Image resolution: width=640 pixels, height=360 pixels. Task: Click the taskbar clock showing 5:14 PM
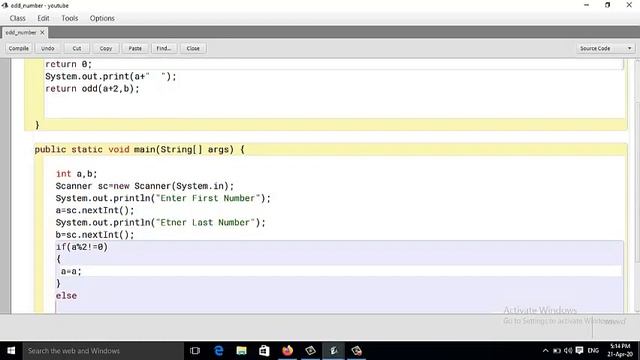(x=620, y=351)
